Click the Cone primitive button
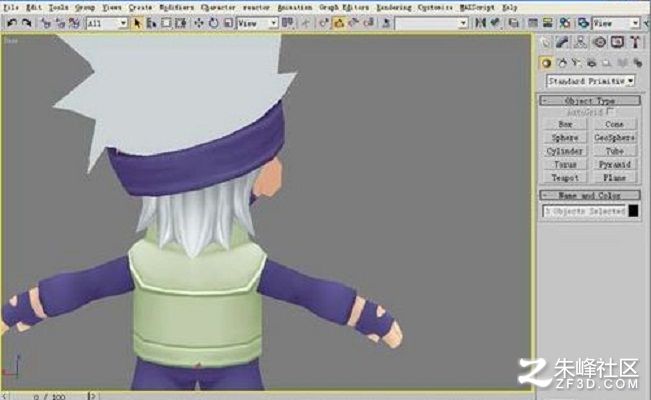This screenshot has height=400, width=651. (x=614, y=124)
